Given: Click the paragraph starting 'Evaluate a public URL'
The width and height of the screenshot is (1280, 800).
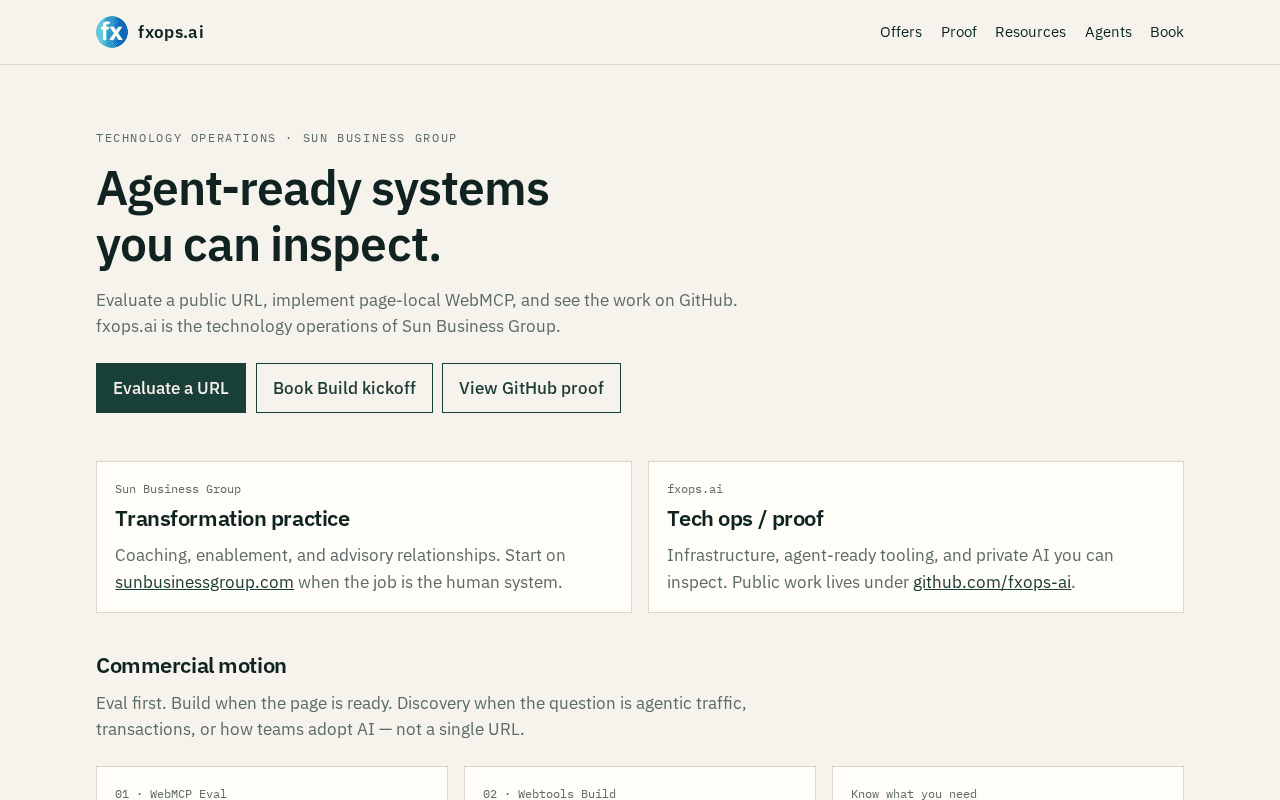Looking at the screenshot, I should [x=417, y=313].
